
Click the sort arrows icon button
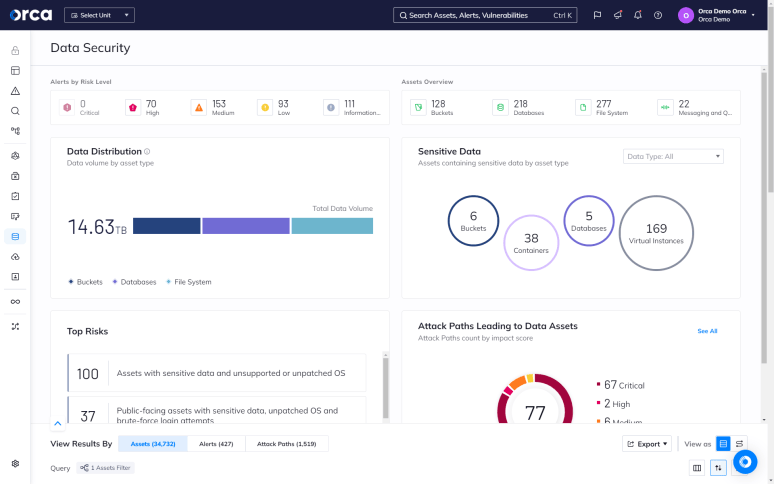(x=718, y=468)
